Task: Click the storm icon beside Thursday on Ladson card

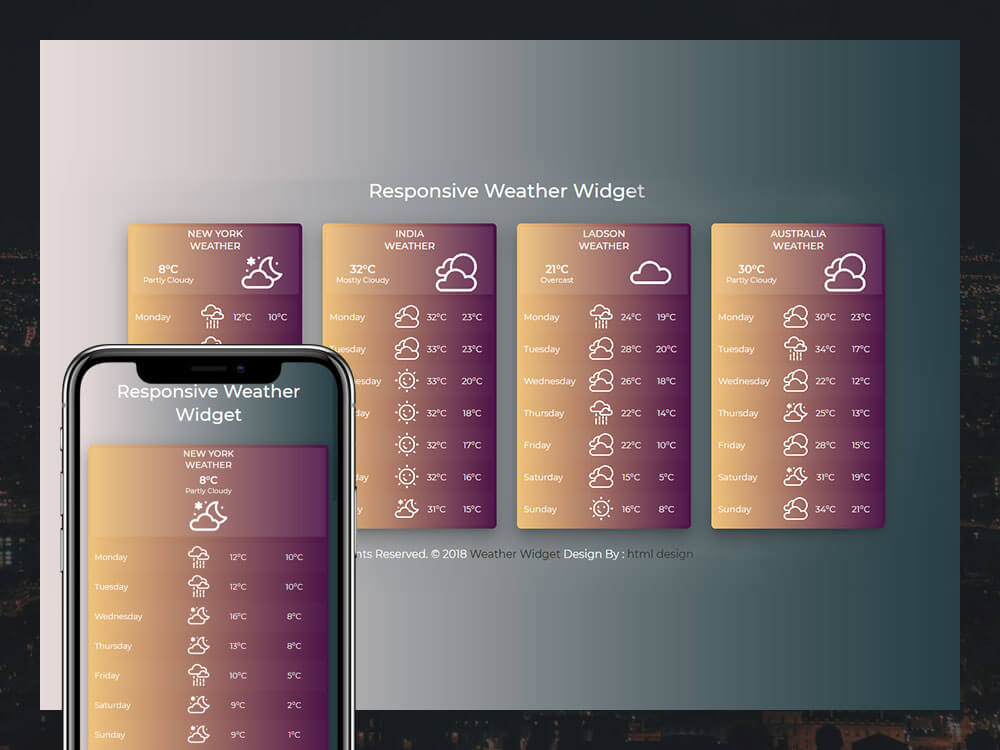Action: coord(601,412)
